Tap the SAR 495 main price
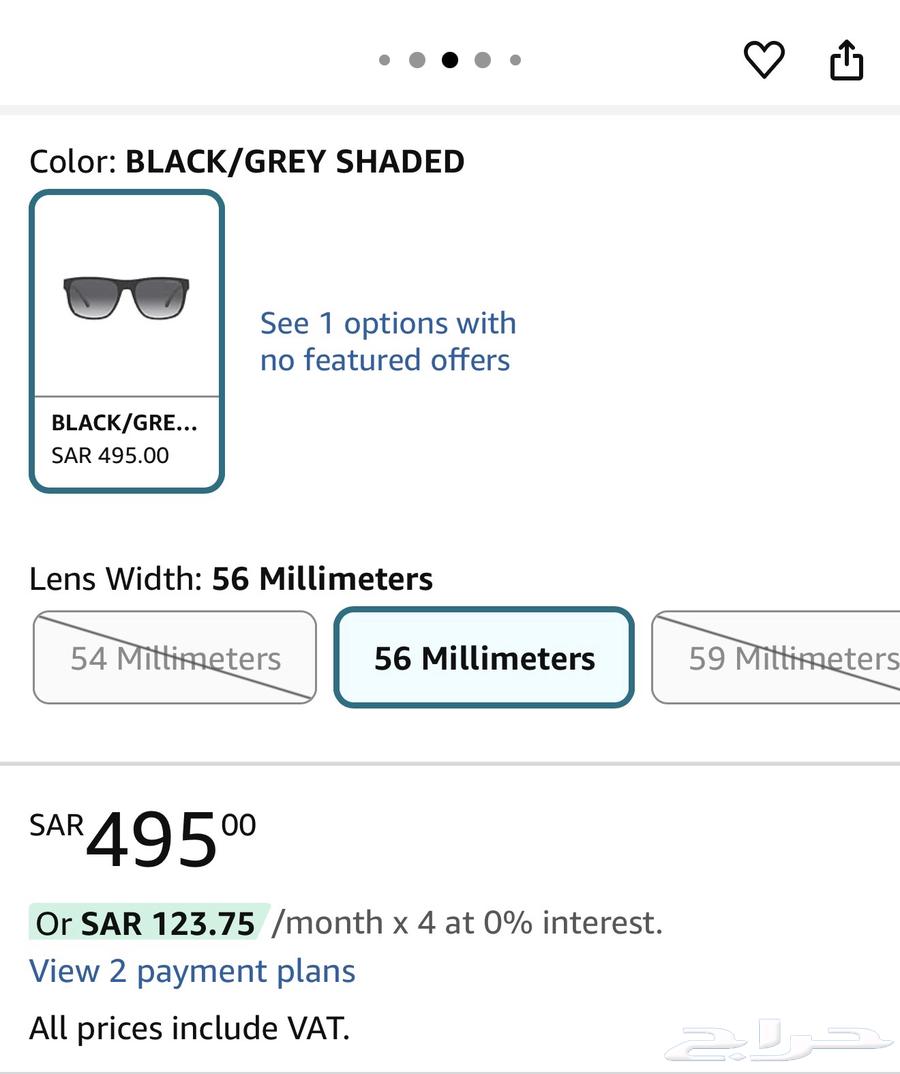Screen dimensions: 900x1074 click(150, 838)
